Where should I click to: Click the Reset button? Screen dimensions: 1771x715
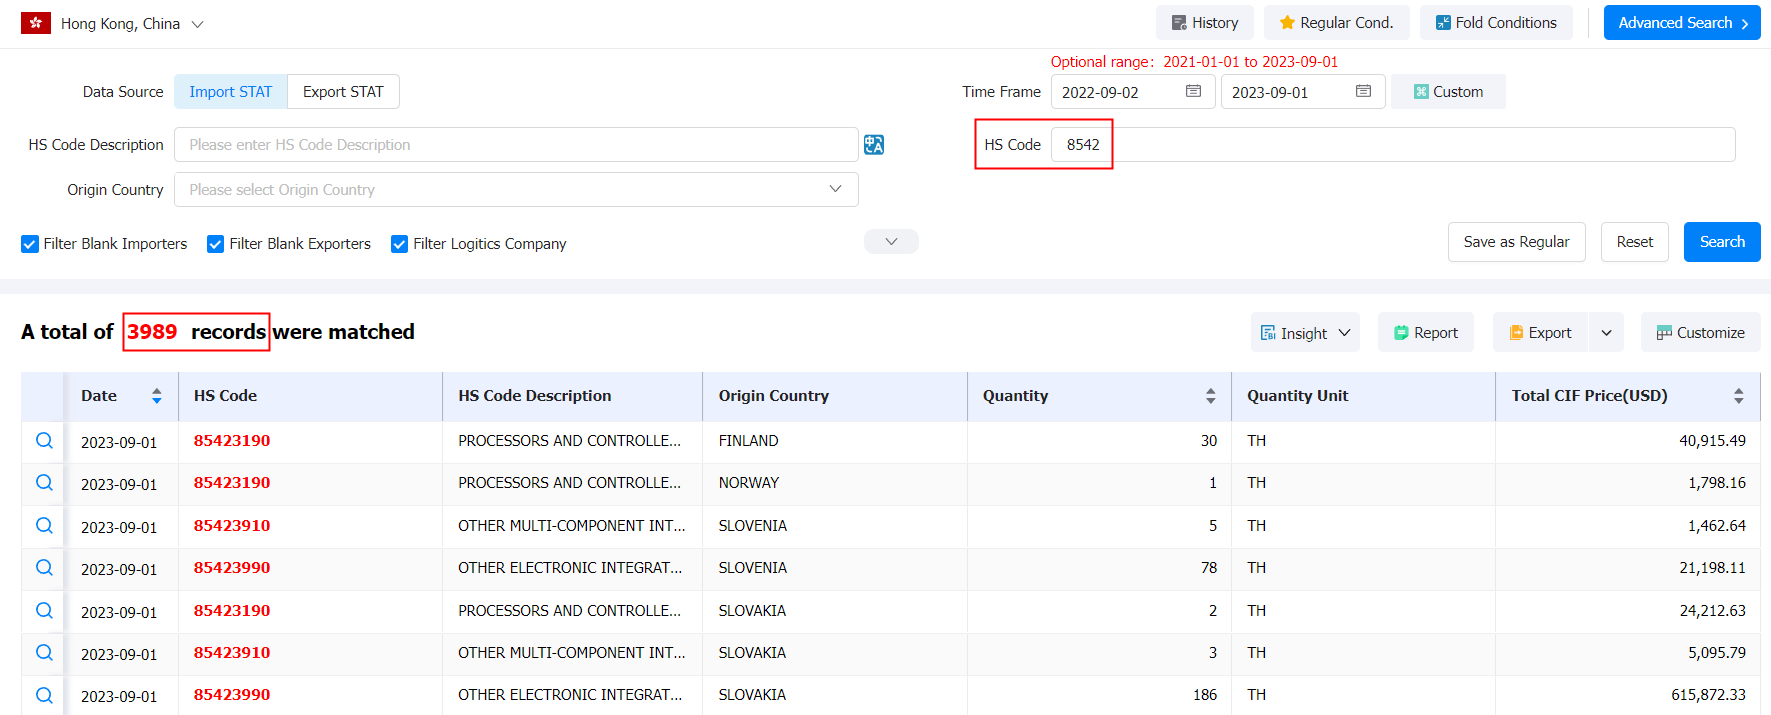tap(1634, 242)
